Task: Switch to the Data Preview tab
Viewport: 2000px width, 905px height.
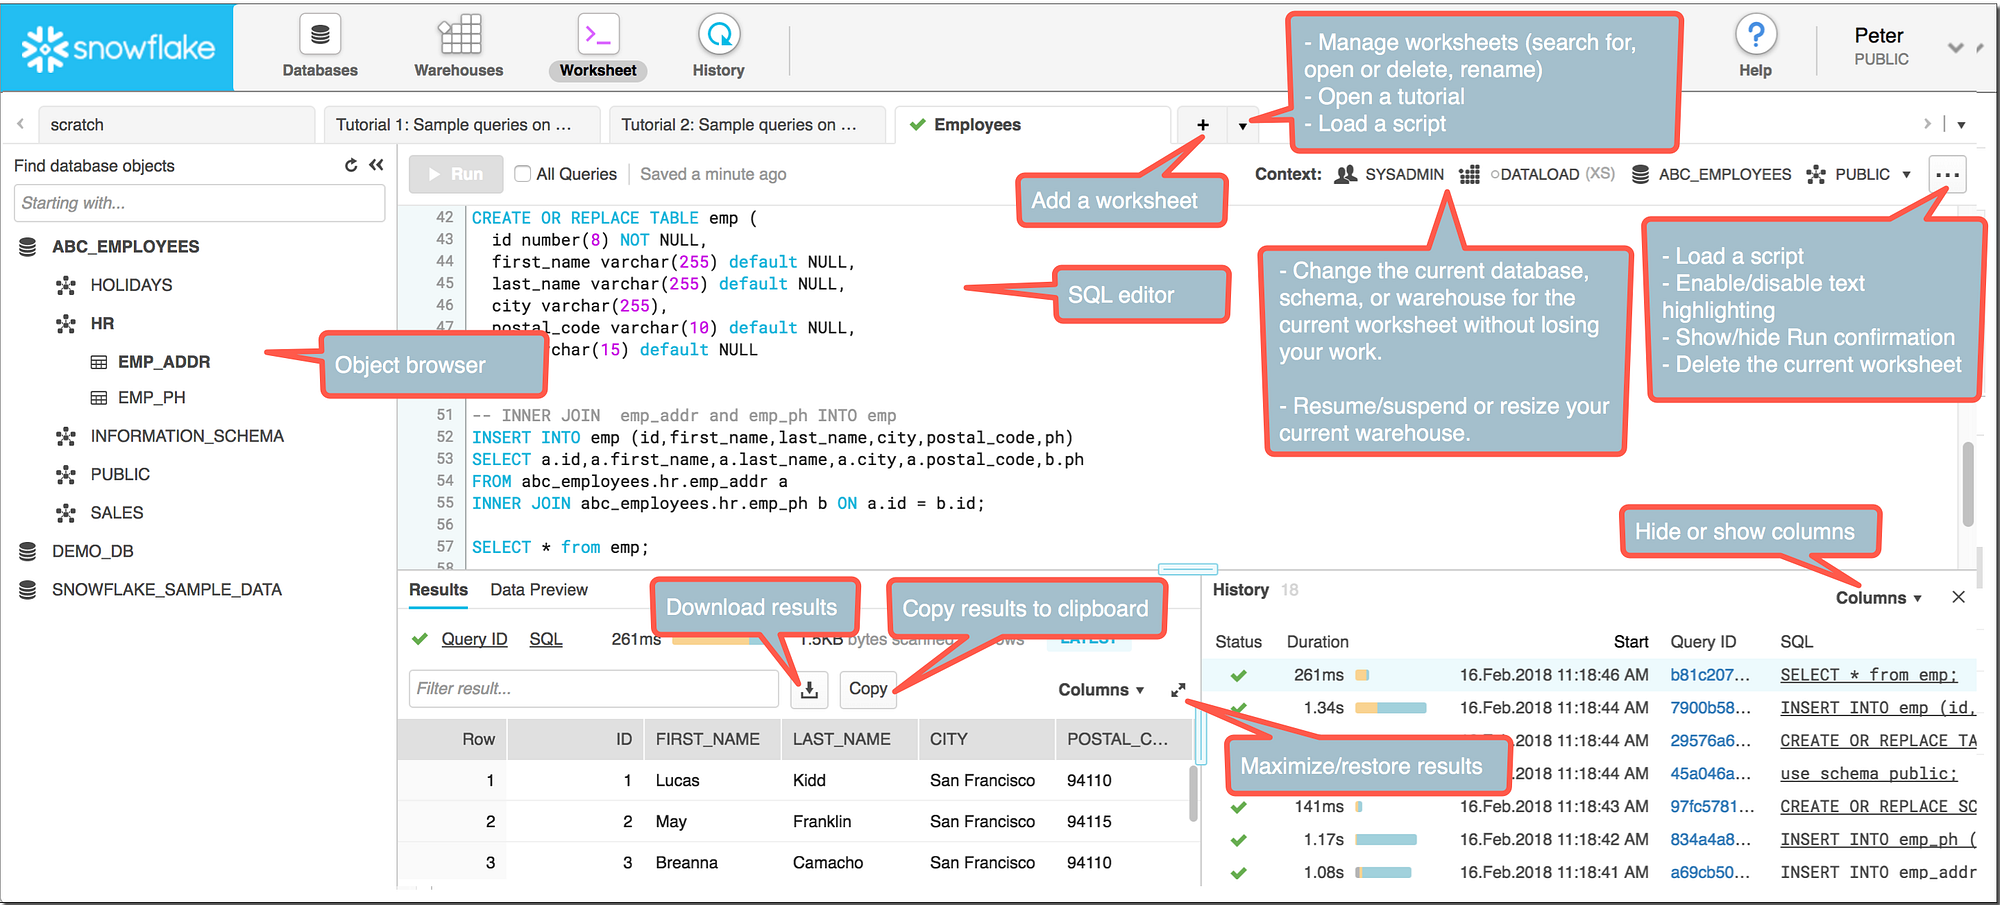Action: click(539, 590)
